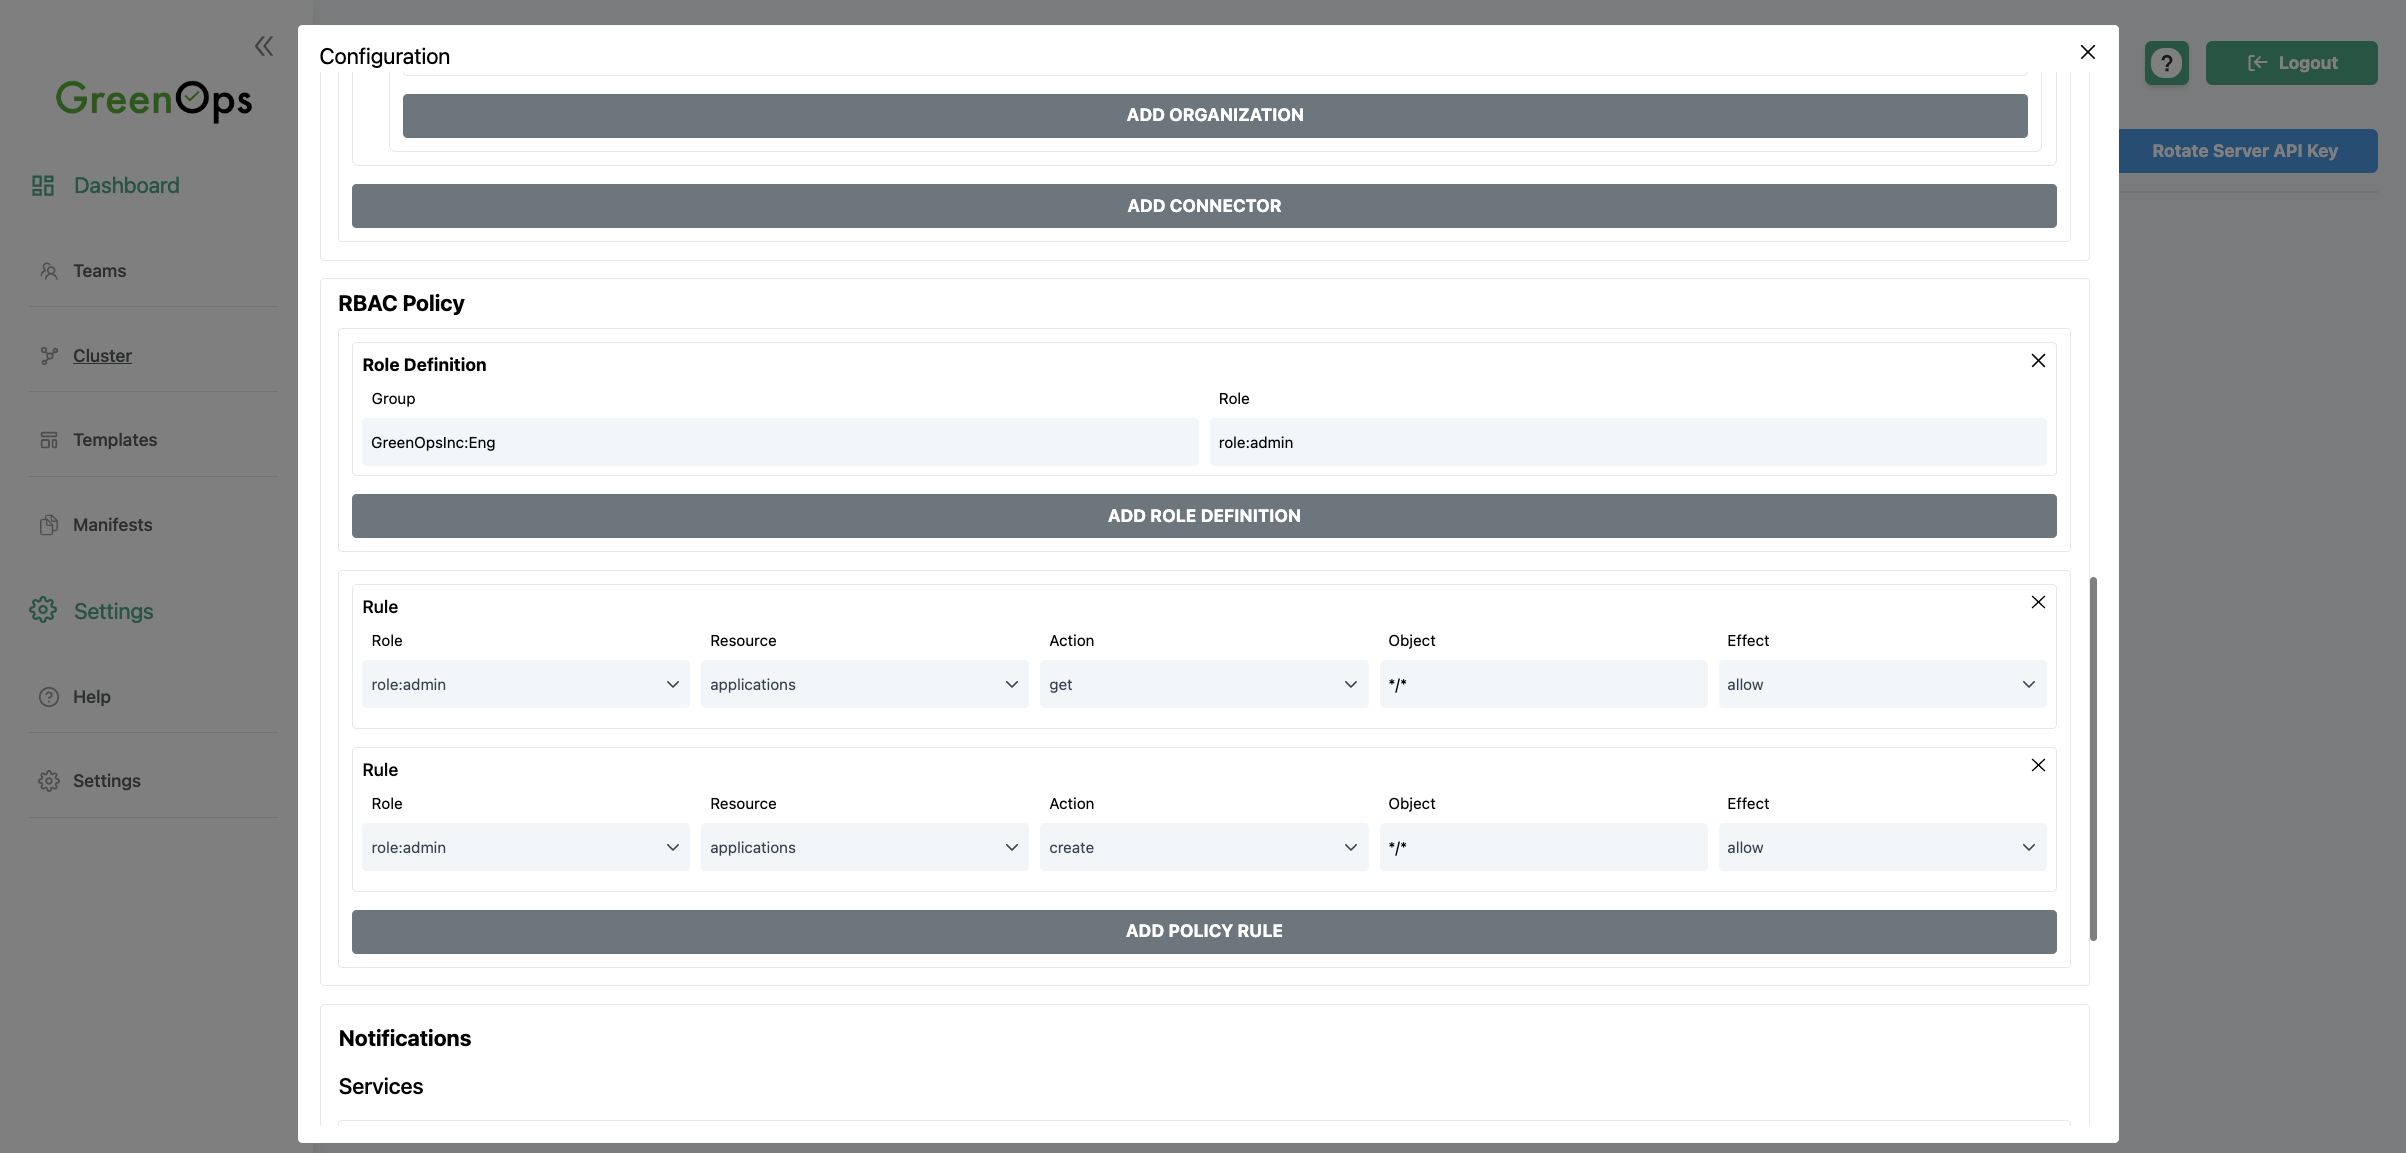The height and width of the screenshot is (1153, 2406).
Task: Delete the rule with the get action
Action: pos(2038,602)
